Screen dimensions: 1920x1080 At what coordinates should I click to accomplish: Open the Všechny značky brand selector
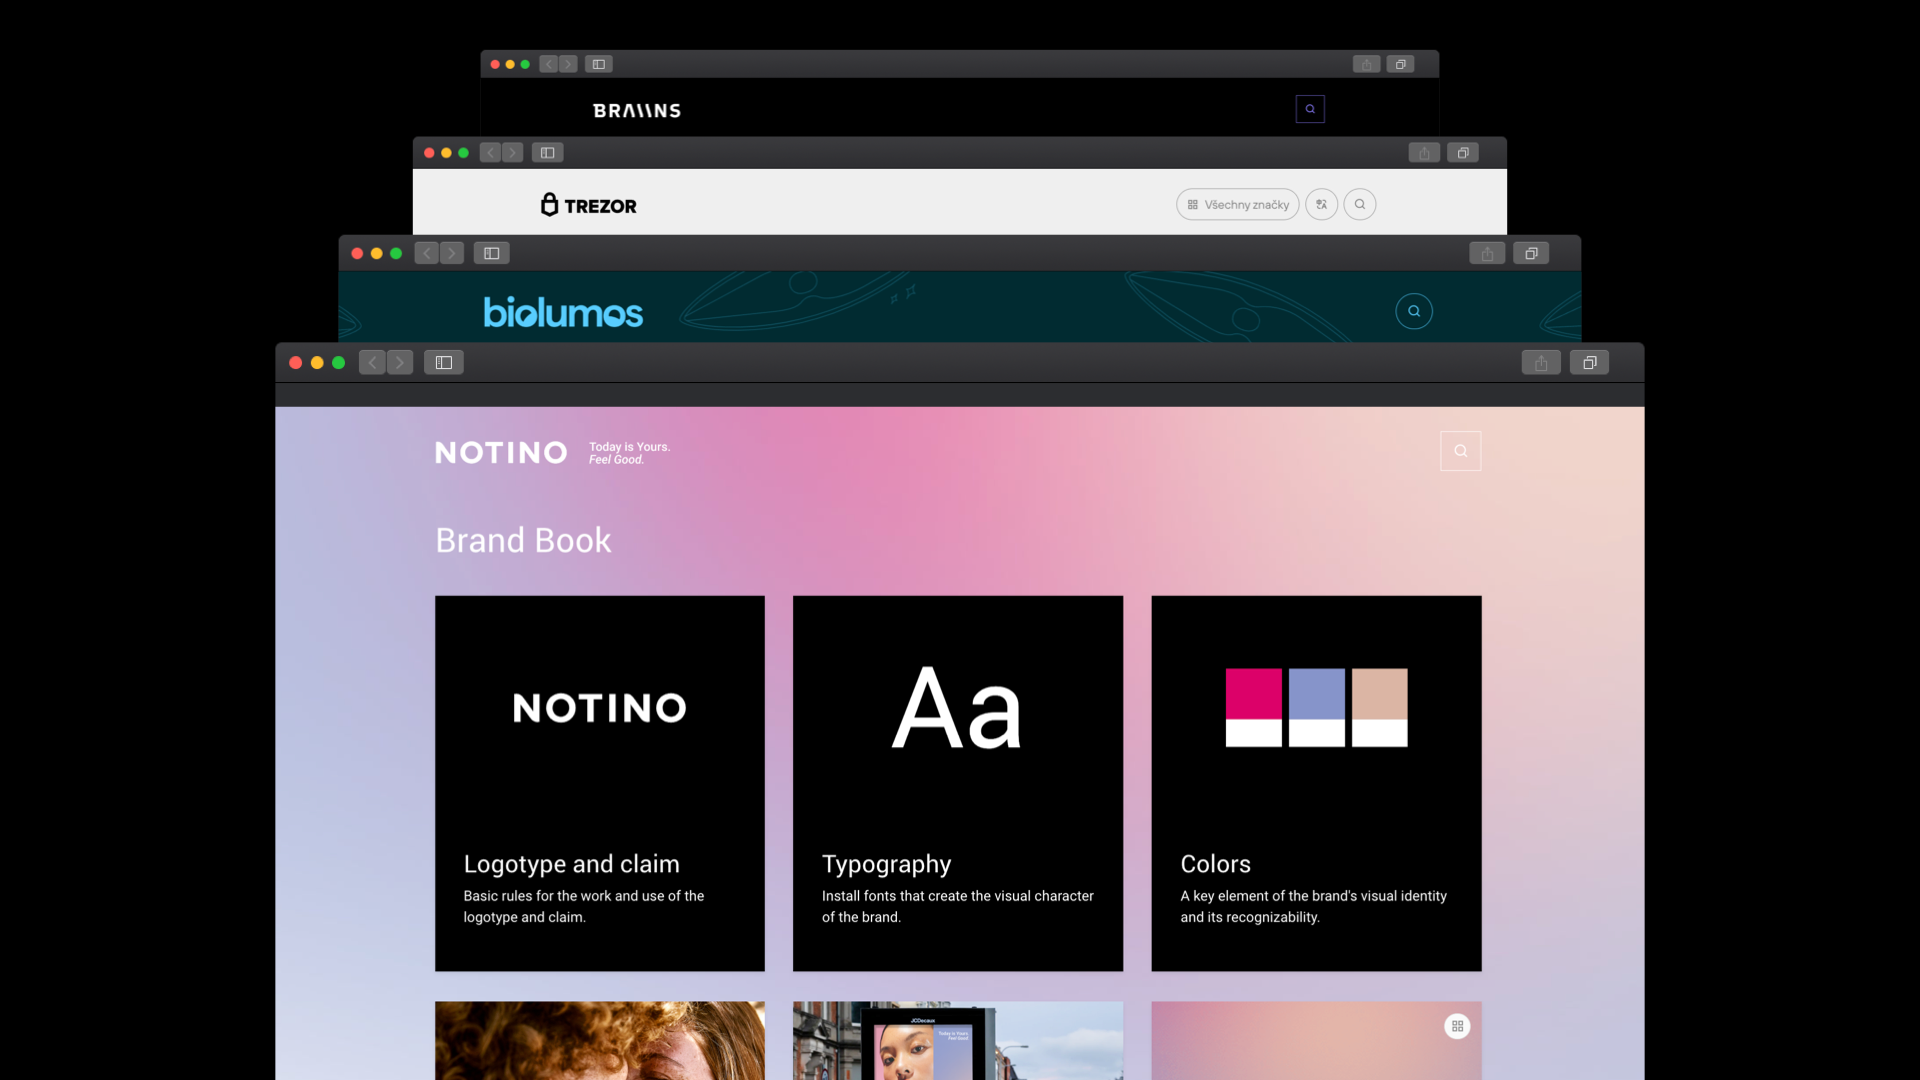pyautogui.click(x=1238, y=205)
